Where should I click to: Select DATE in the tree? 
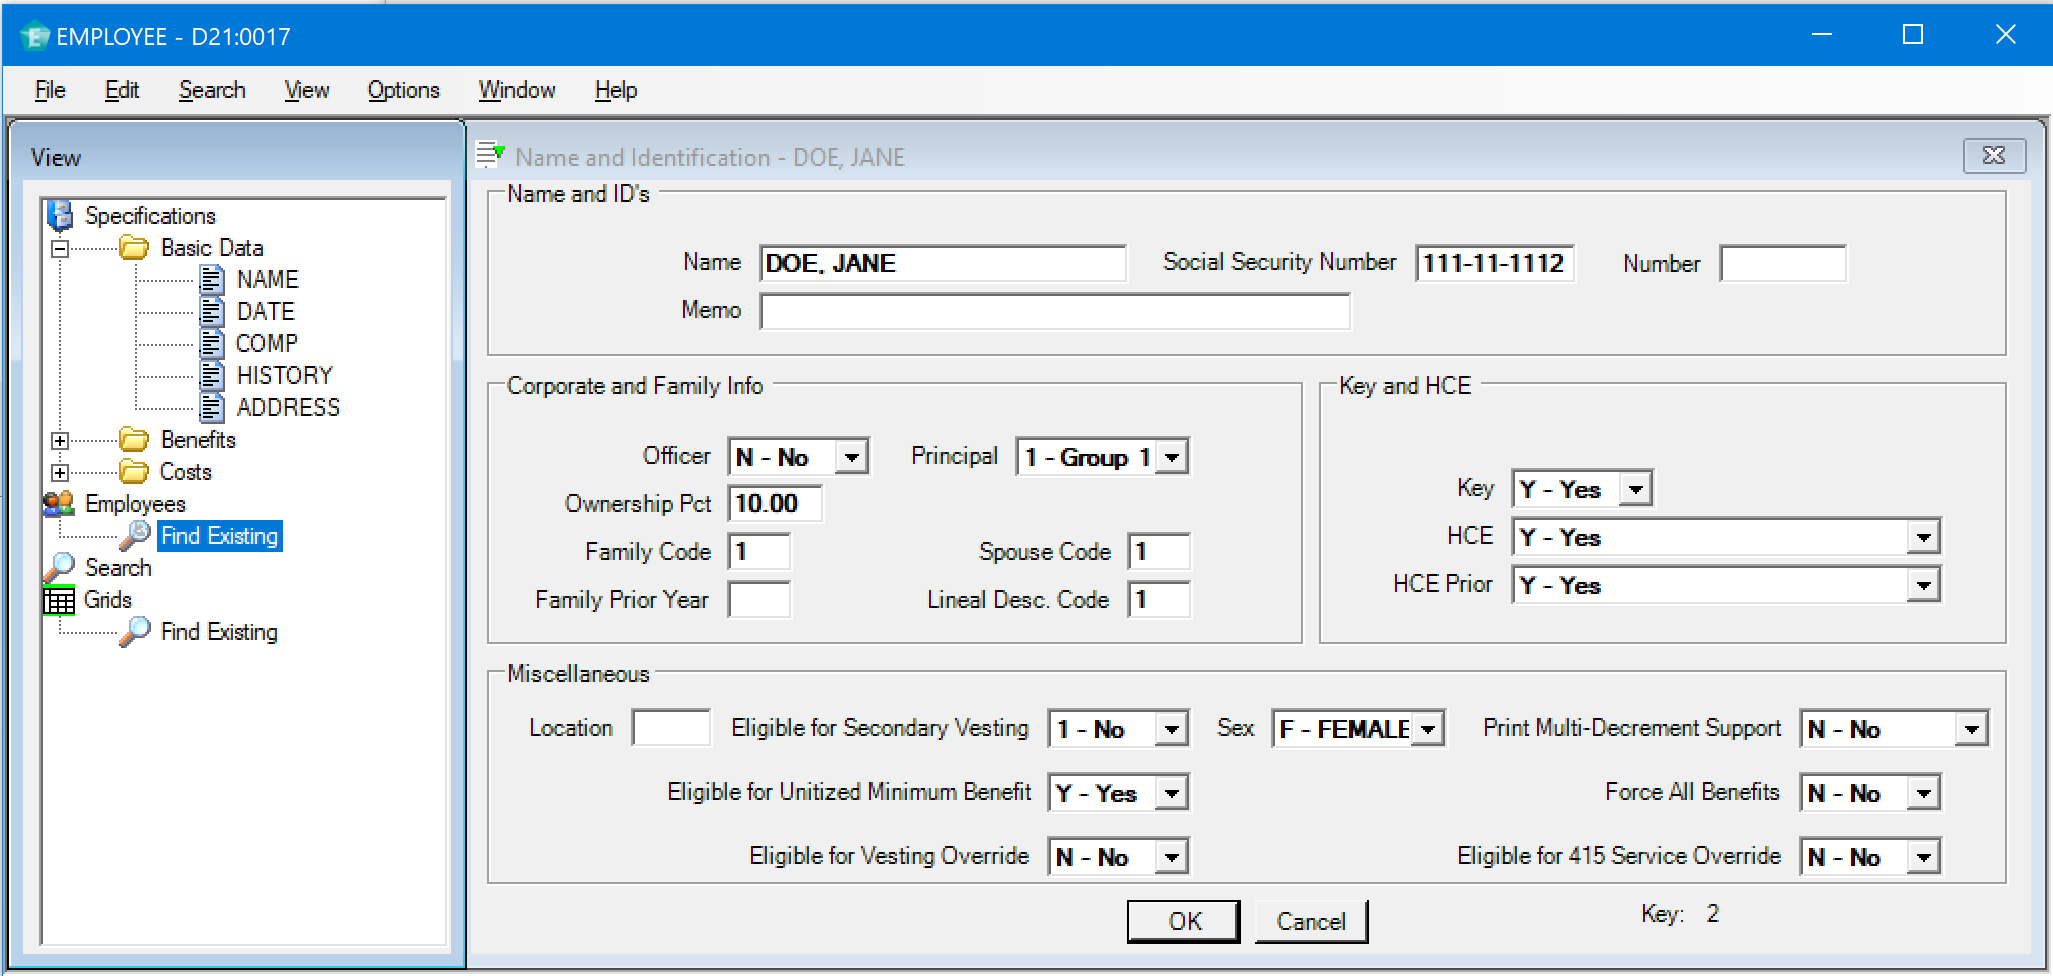pyautogui.click(x=265, y=311)
